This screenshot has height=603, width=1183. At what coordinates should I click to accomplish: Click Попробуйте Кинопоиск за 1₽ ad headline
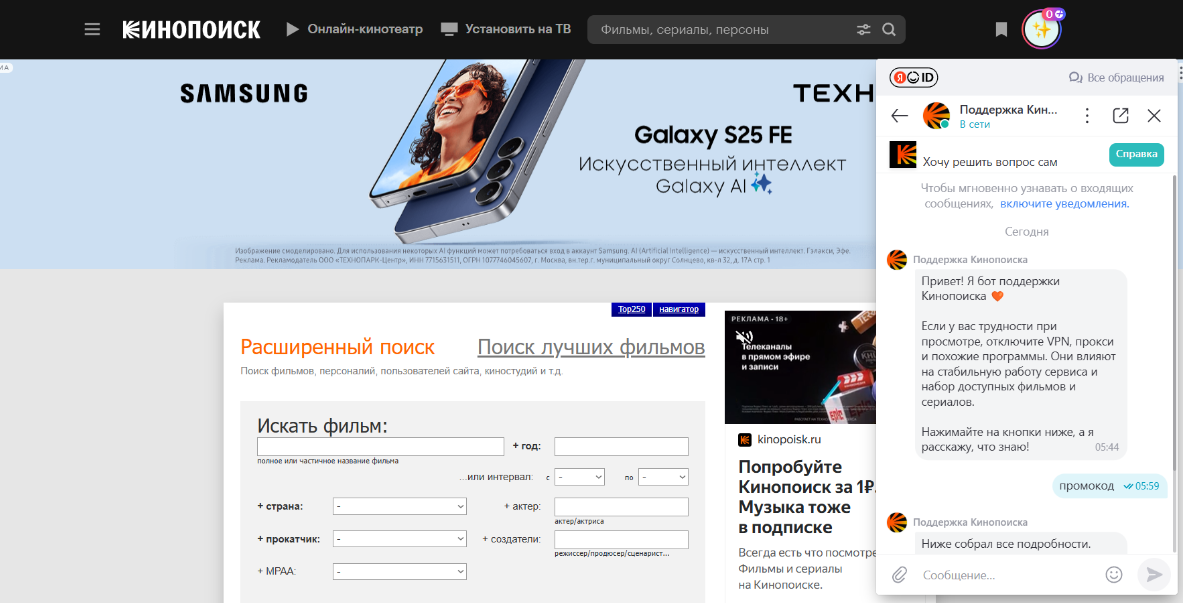tap(806, 497)
